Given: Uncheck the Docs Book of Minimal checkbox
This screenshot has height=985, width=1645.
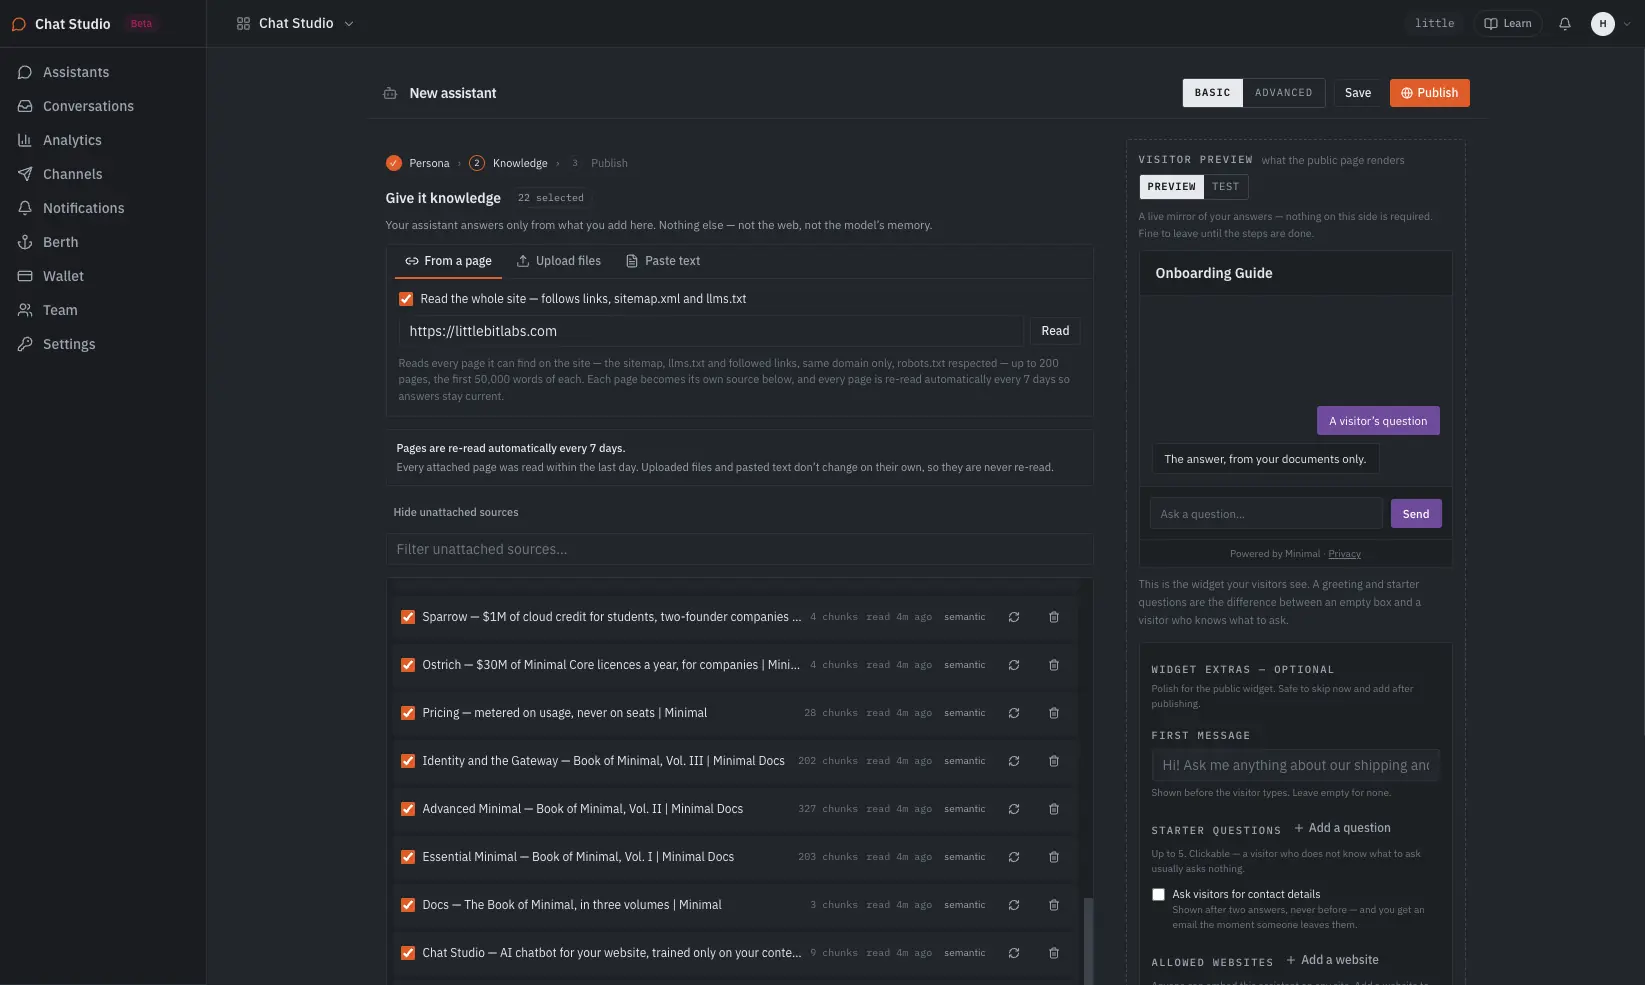Looking at the screenshot, I should coord(408,905).
